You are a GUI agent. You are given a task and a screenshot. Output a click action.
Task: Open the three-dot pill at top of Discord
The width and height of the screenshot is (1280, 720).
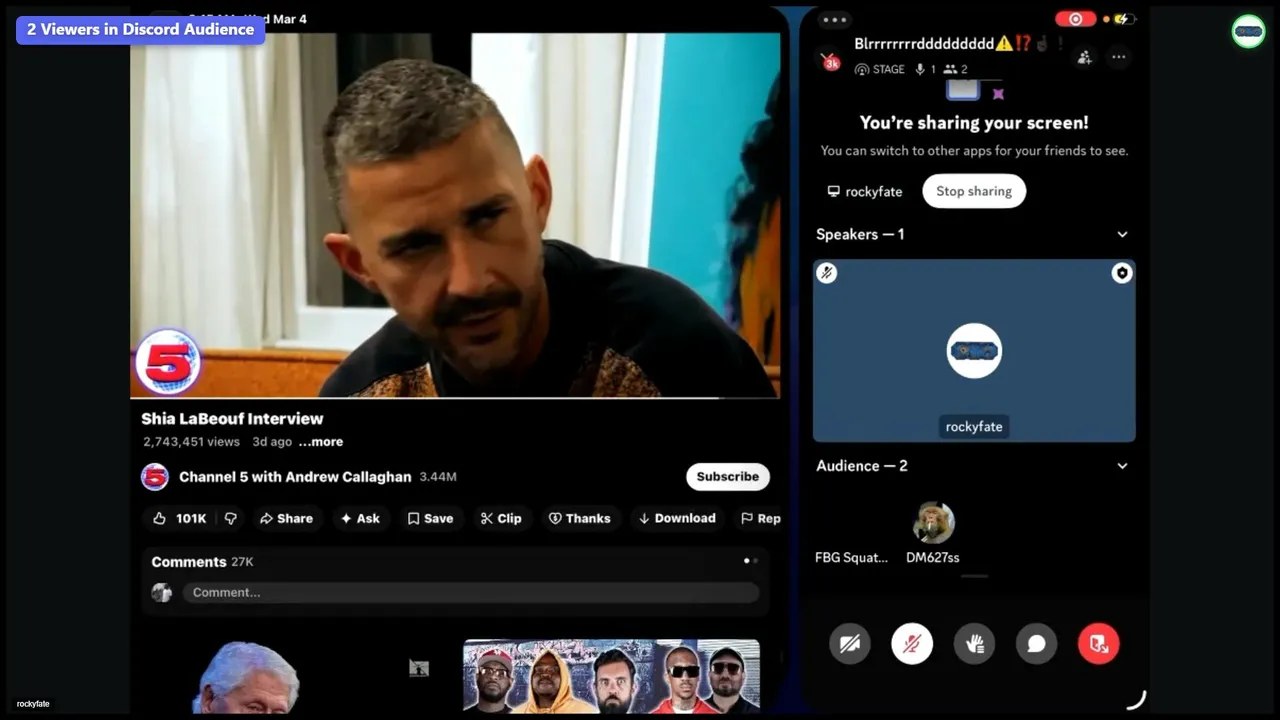click(x=833, y=19)
